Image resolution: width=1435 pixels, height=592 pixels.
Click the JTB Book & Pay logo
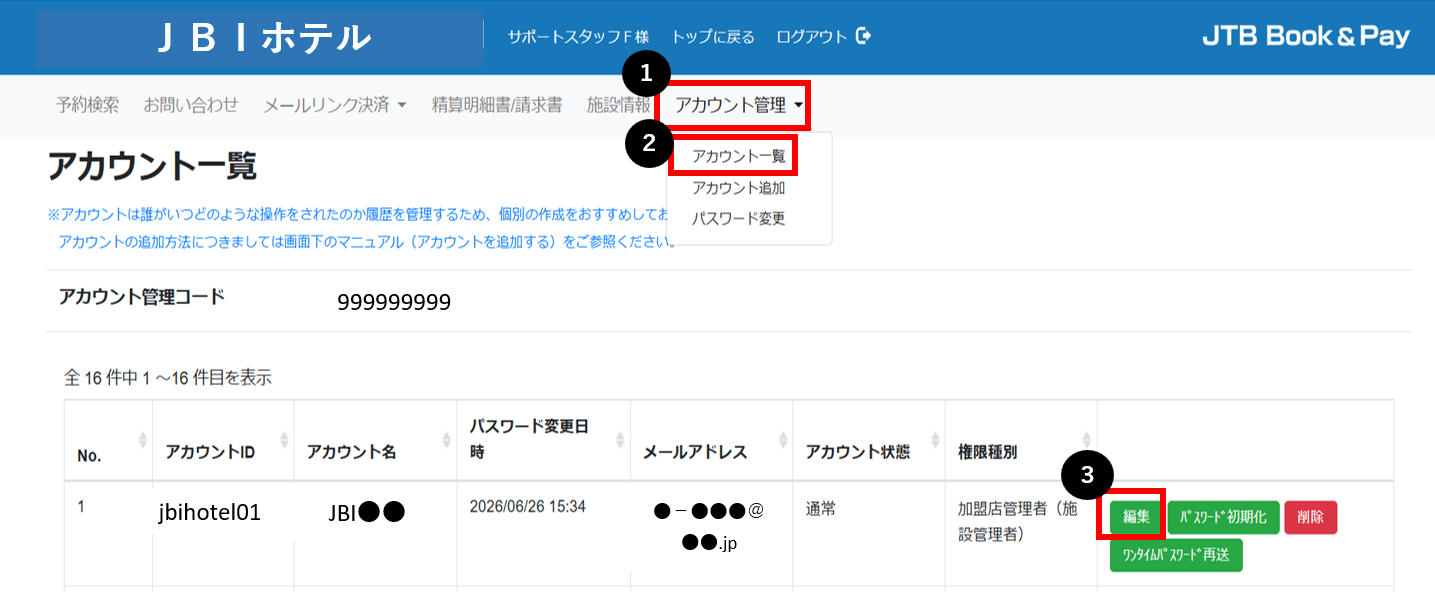point(1305,37)
